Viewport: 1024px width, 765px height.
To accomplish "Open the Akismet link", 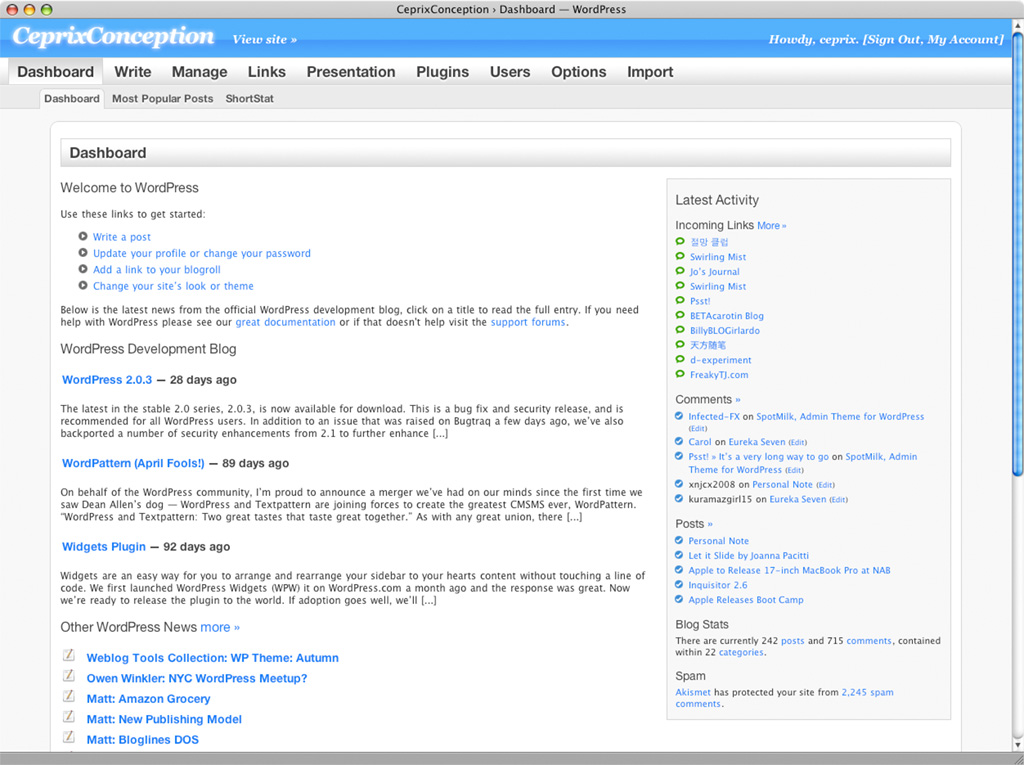I will (693, 692).
